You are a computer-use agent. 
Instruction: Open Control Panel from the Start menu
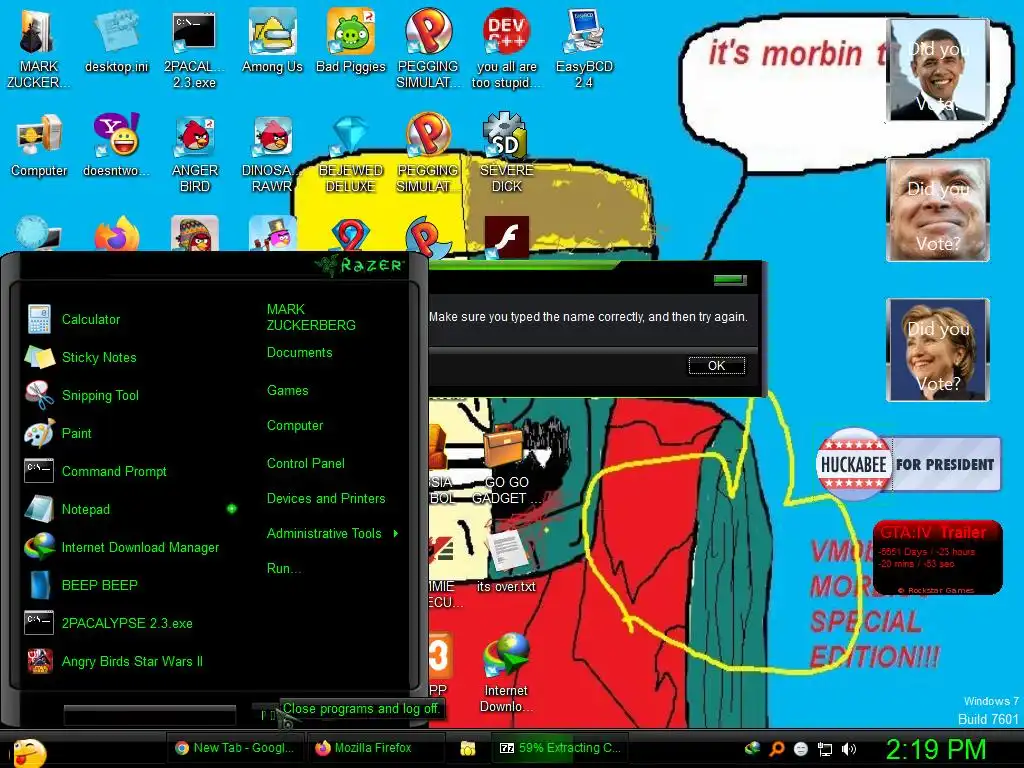pyautogui.click(x=306, y=464)
